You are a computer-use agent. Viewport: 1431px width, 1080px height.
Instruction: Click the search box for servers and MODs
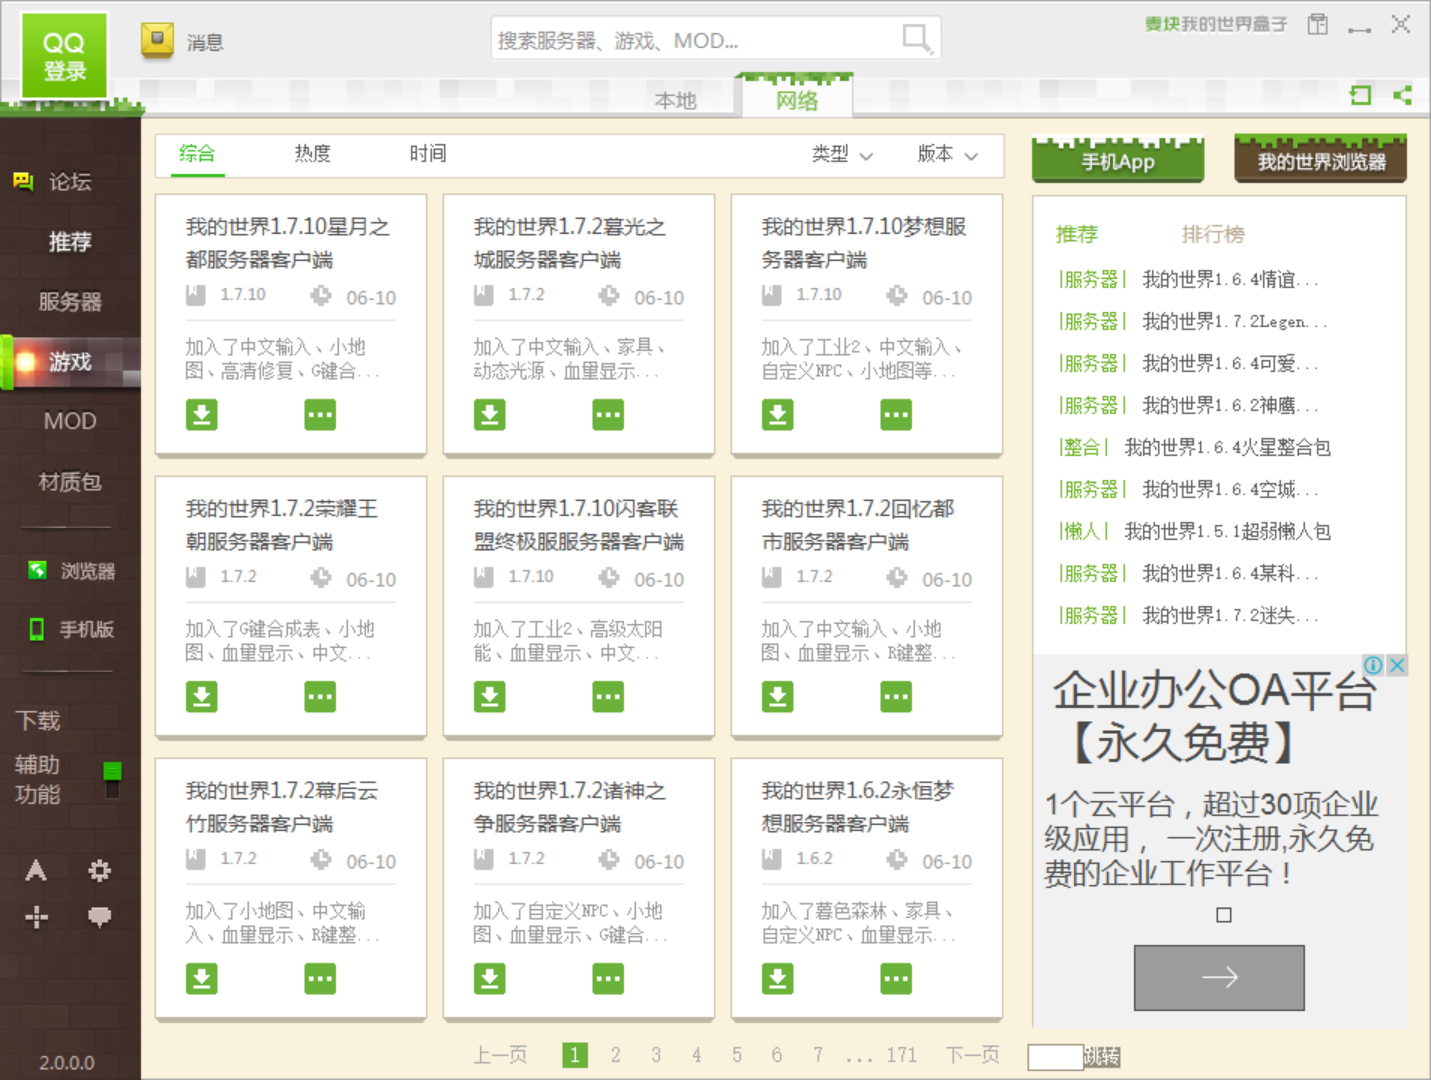[x=716, y=40]
